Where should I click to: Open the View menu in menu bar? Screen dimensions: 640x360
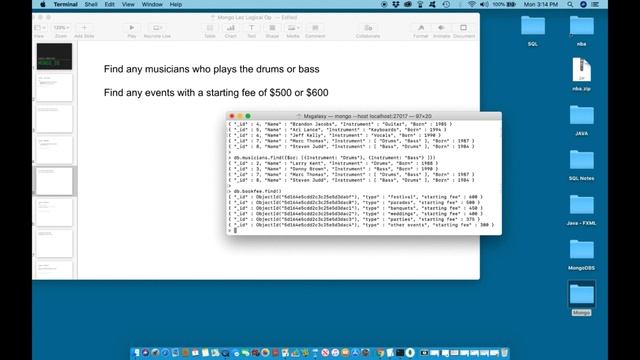pyautogui.click(x=128, y=4)
